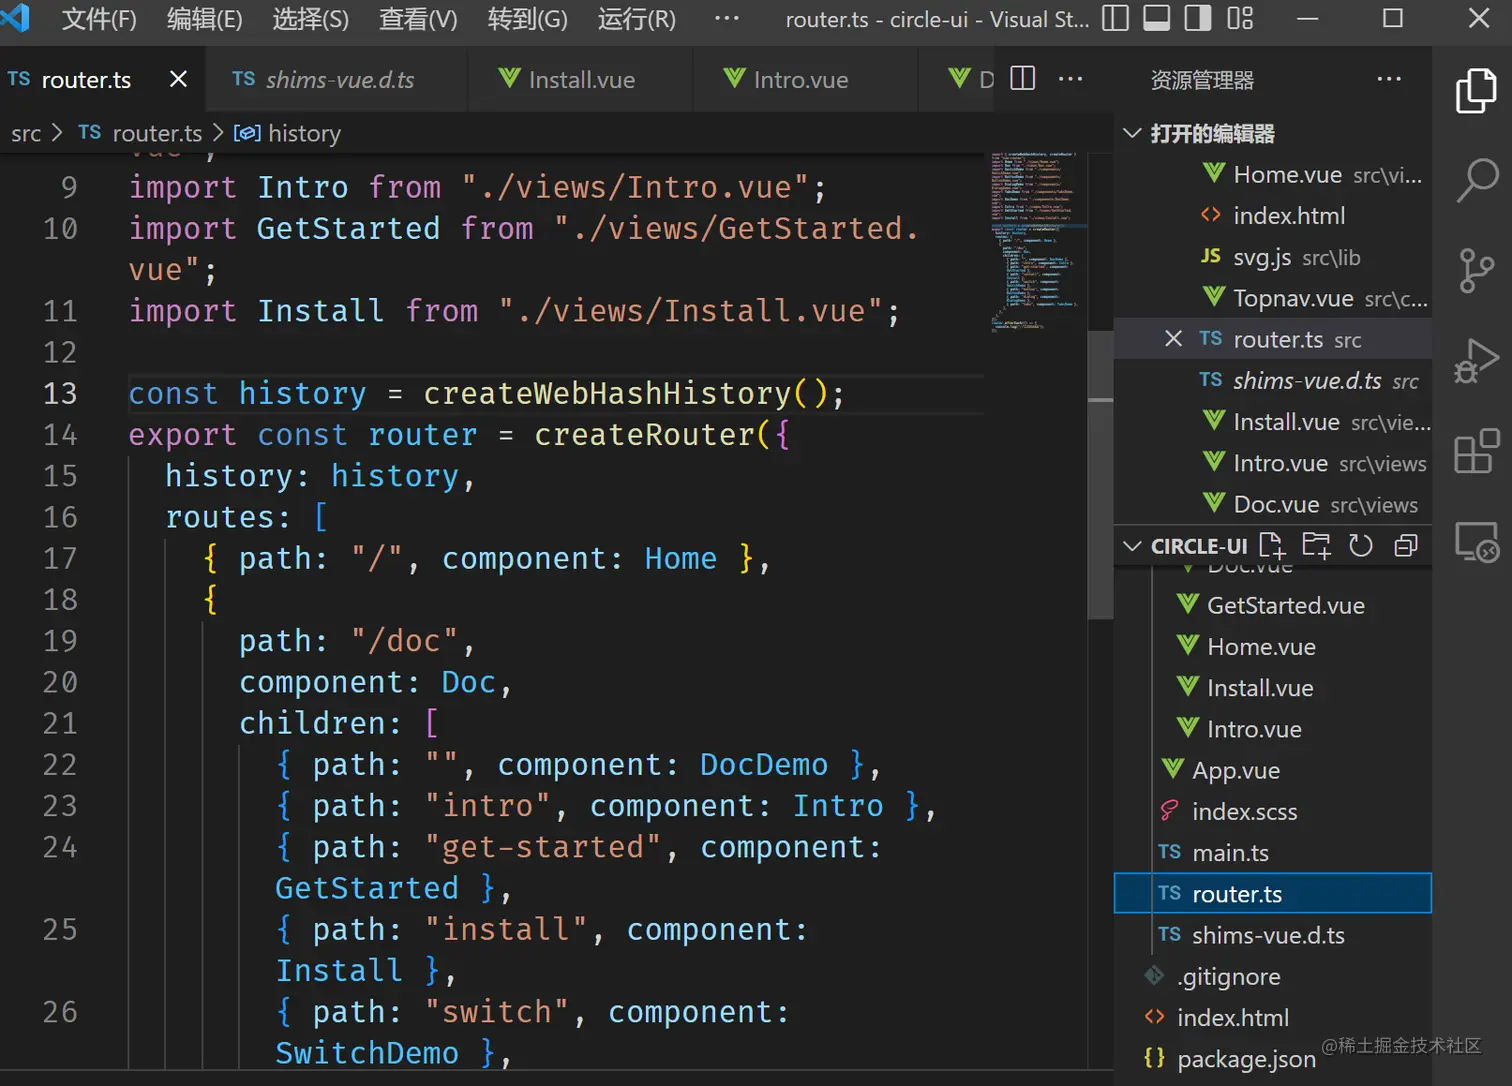Image resolution: width=1512 pixels, height=1086 pixels.
Task: Open the Explorer view in activity bar
Action: point(1475,91)
